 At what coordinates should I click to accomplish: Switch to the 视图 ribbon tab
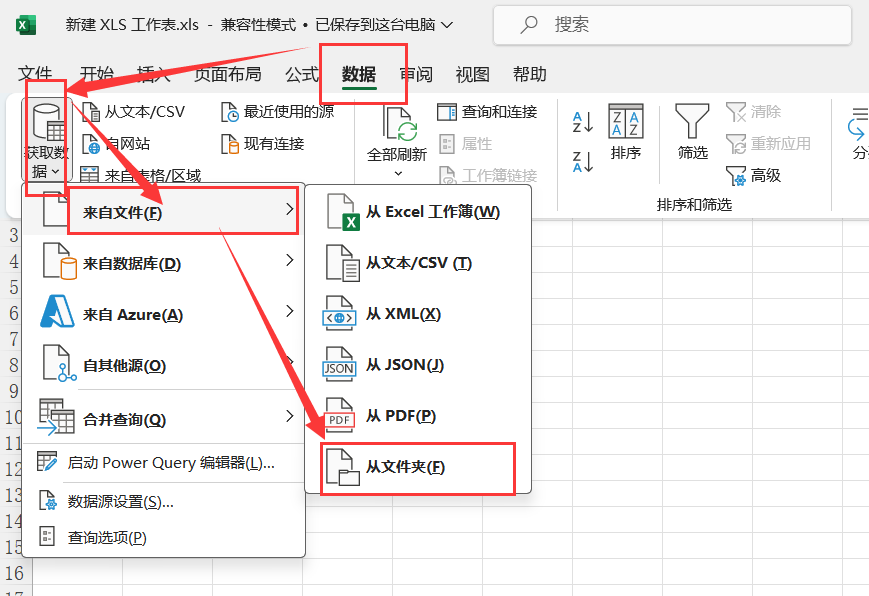tap(472, 74)
